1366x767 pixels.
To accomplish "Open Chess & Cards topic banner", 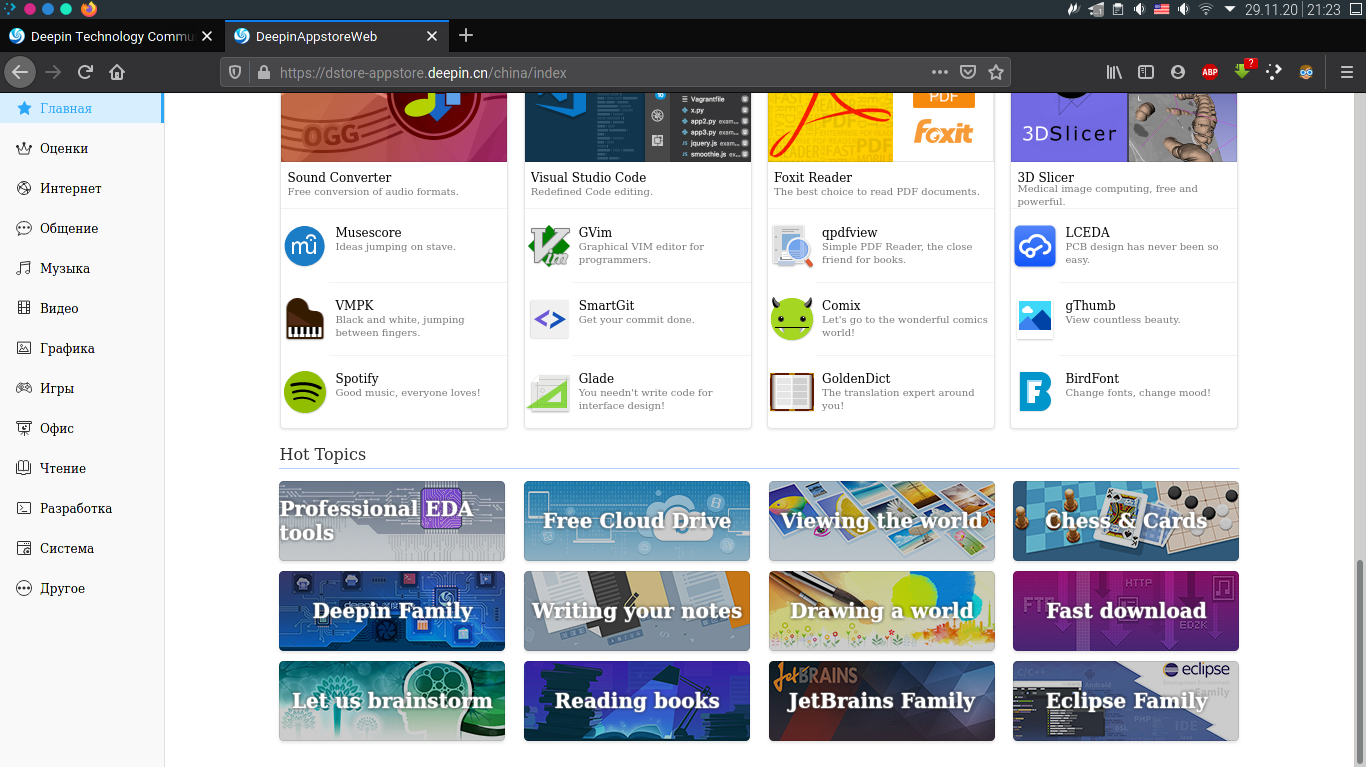I will pyautogui.click(x=1126, y=521).
